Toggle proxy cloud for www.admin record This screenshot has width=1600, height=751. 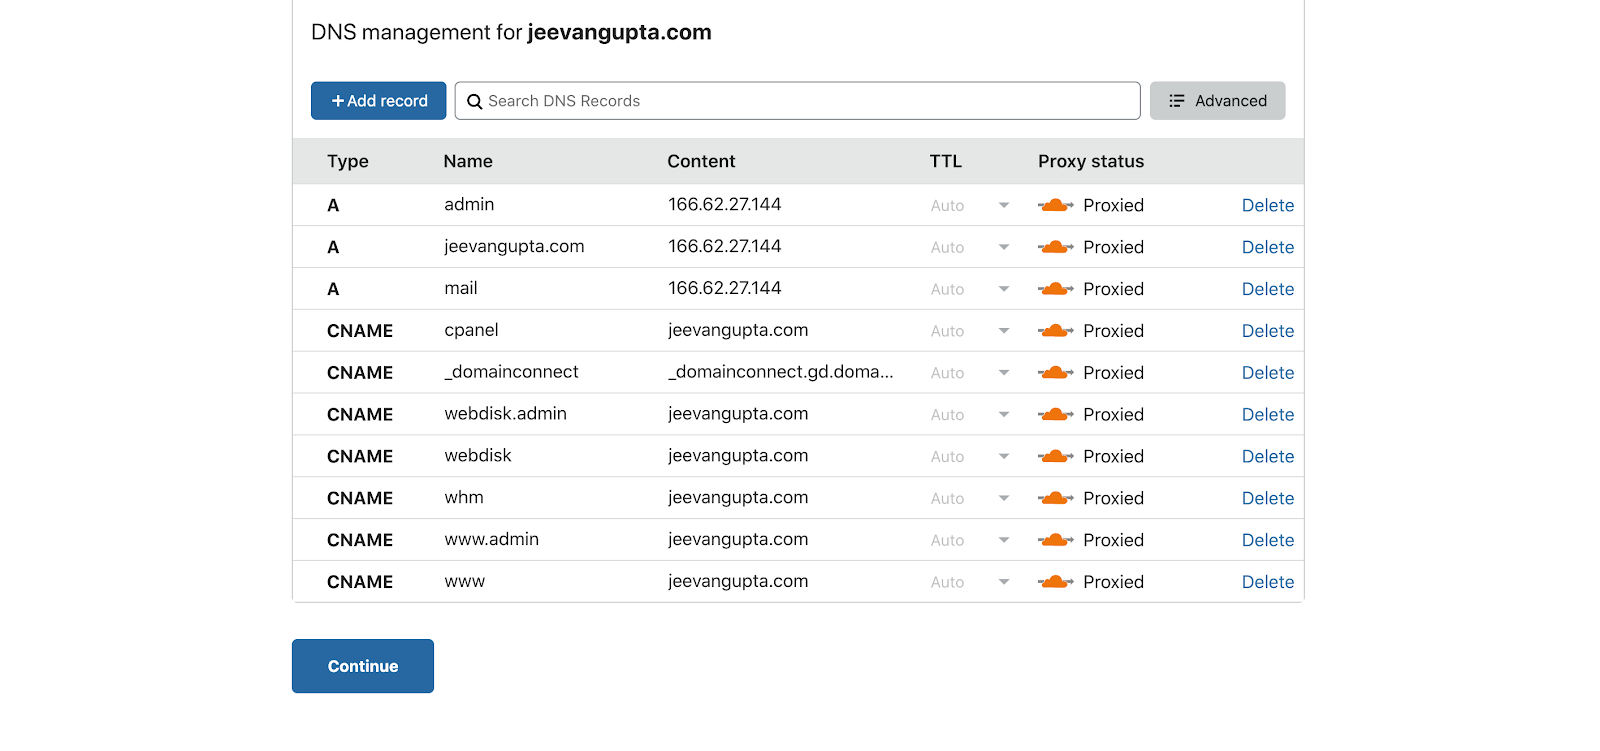pos(1056,540)
